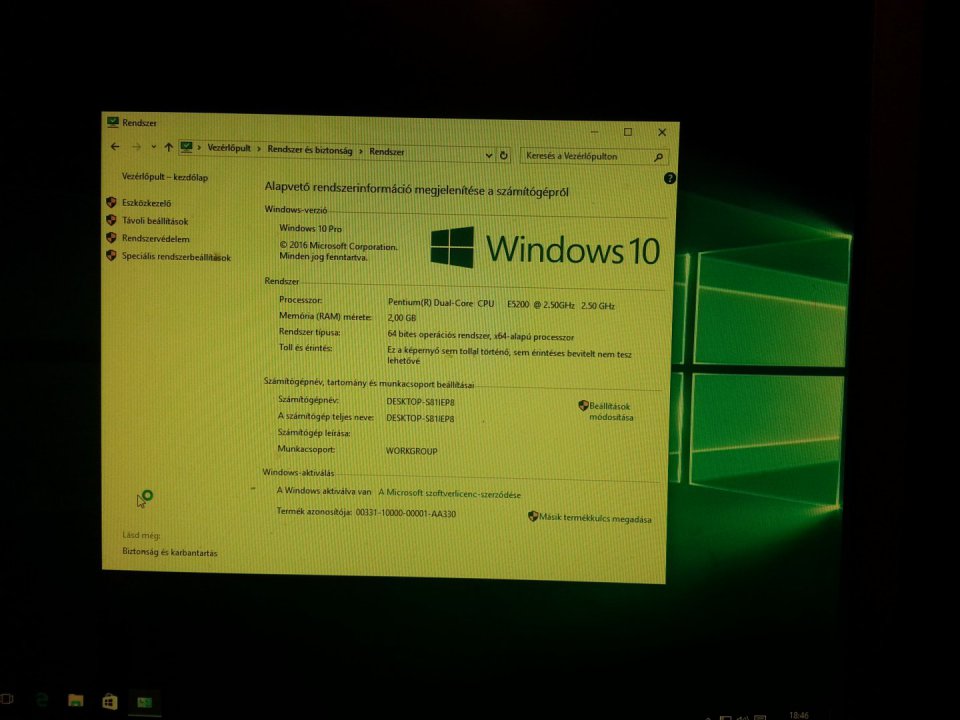This screenshot has height=720, width=960.
Task: Click the address bar computer icon
Action: pyautogui.click(x=187, y=147)
